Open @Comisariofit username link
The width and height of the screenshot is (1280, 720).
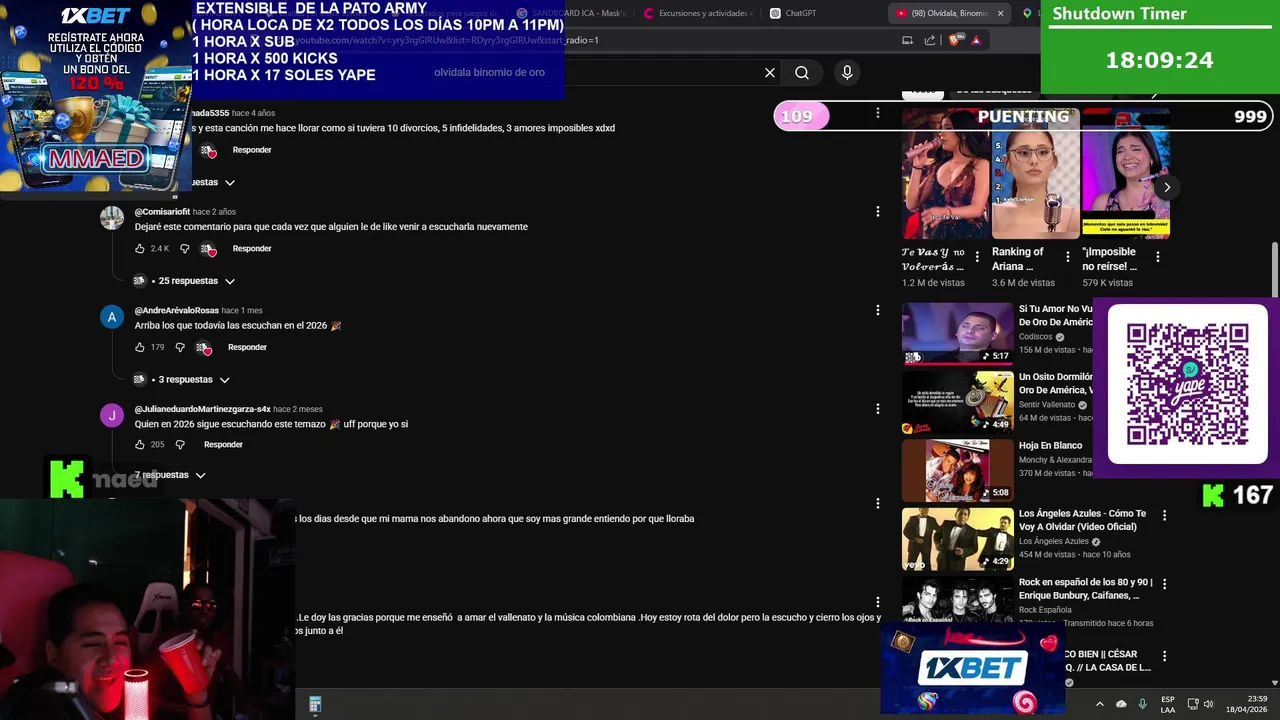click(x=162, y=212)
